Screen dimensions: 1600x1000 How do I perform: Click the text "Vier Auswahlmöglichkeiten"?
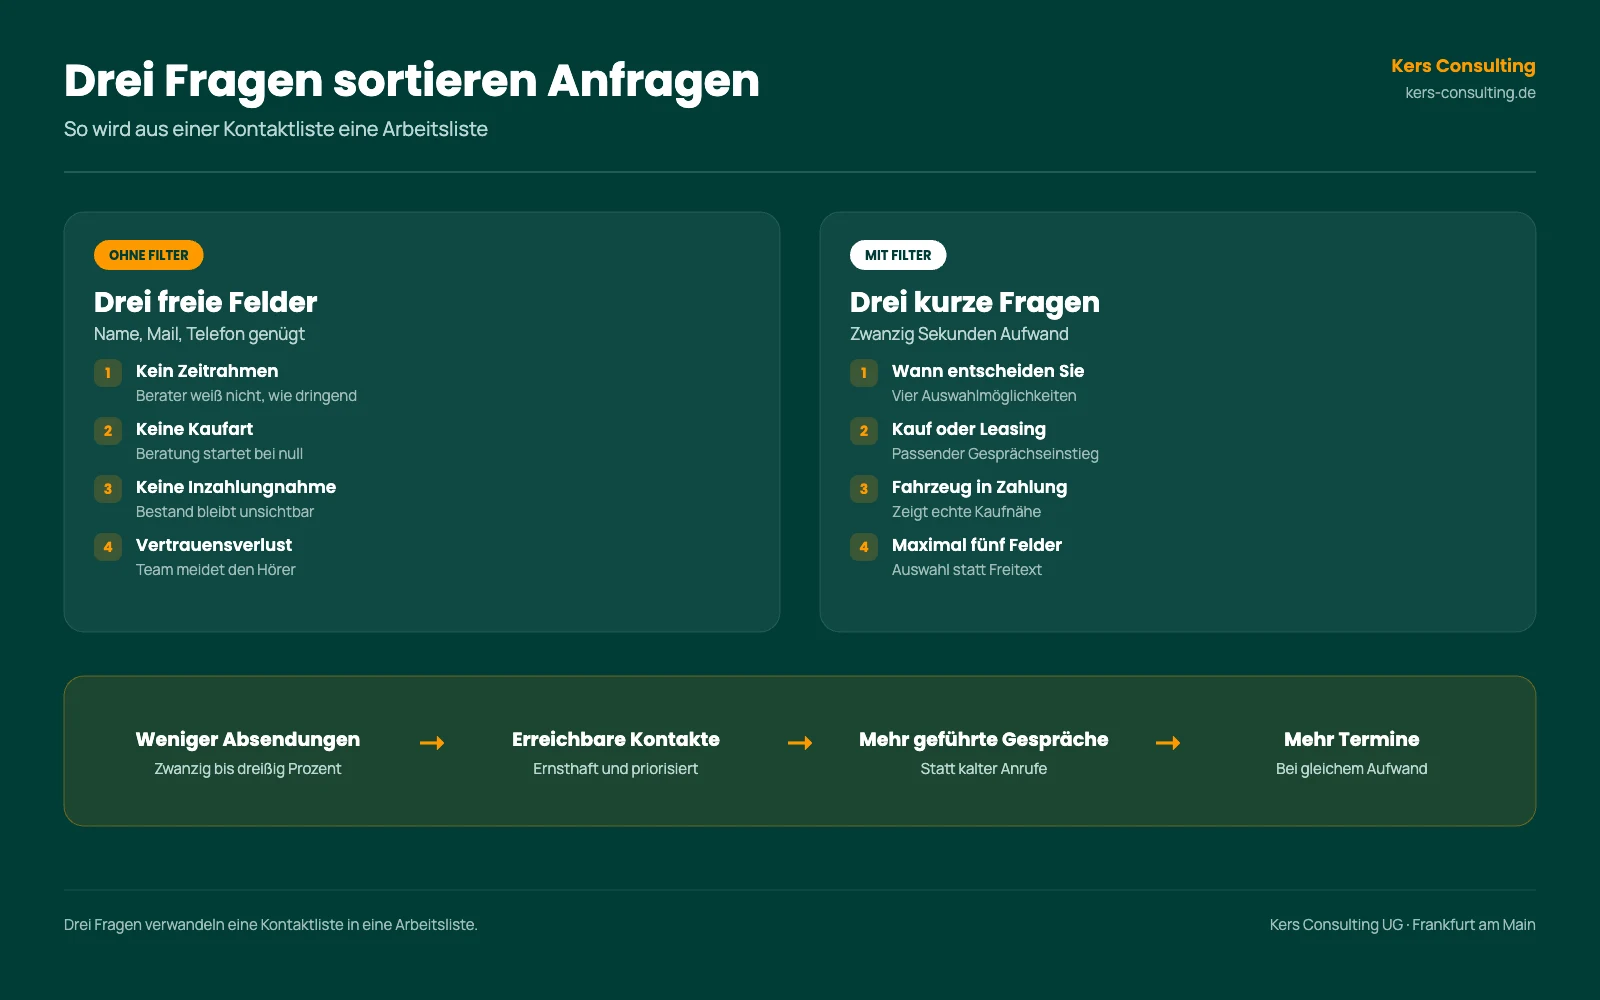pos(984,396)
